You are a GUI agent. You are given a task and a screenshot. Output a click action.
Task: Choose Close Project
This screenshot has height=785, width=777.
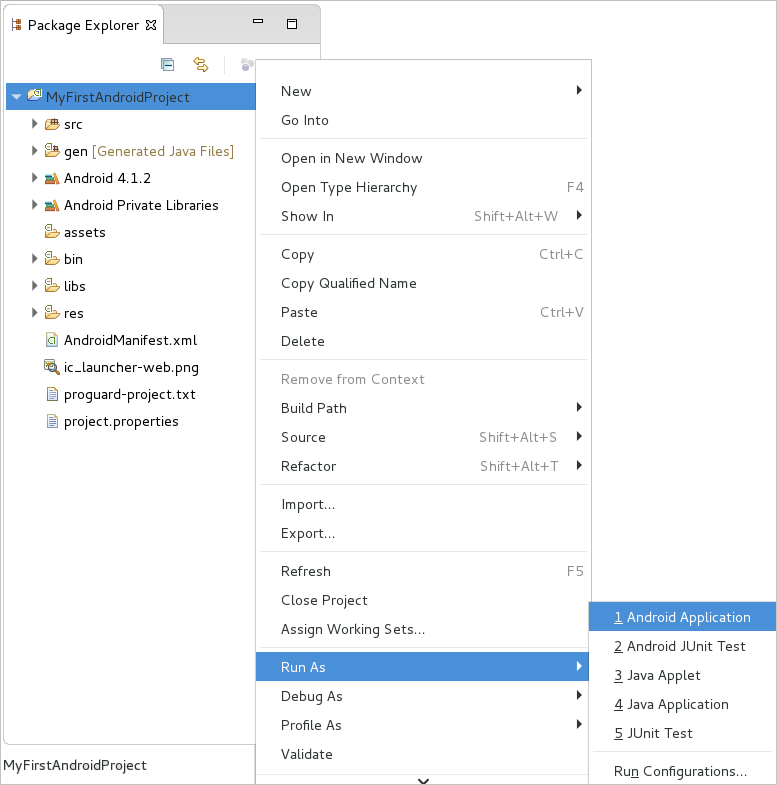click(x=423, y=600)
